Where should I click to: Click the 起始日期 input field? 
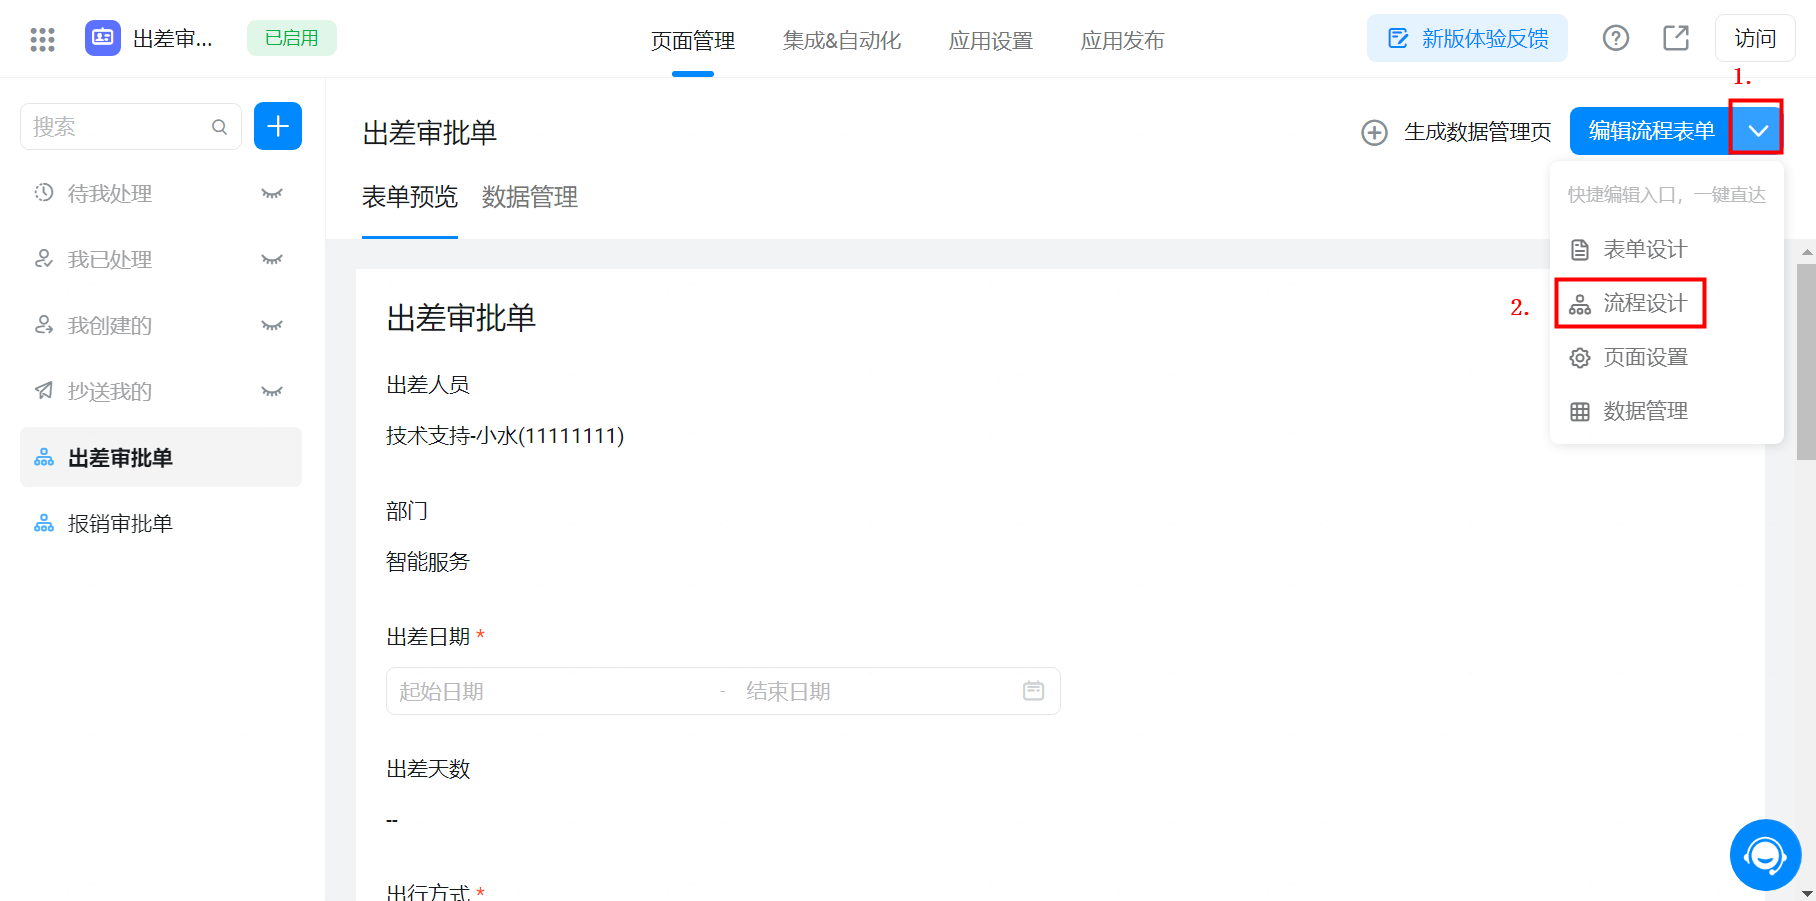tap(550, 691)
